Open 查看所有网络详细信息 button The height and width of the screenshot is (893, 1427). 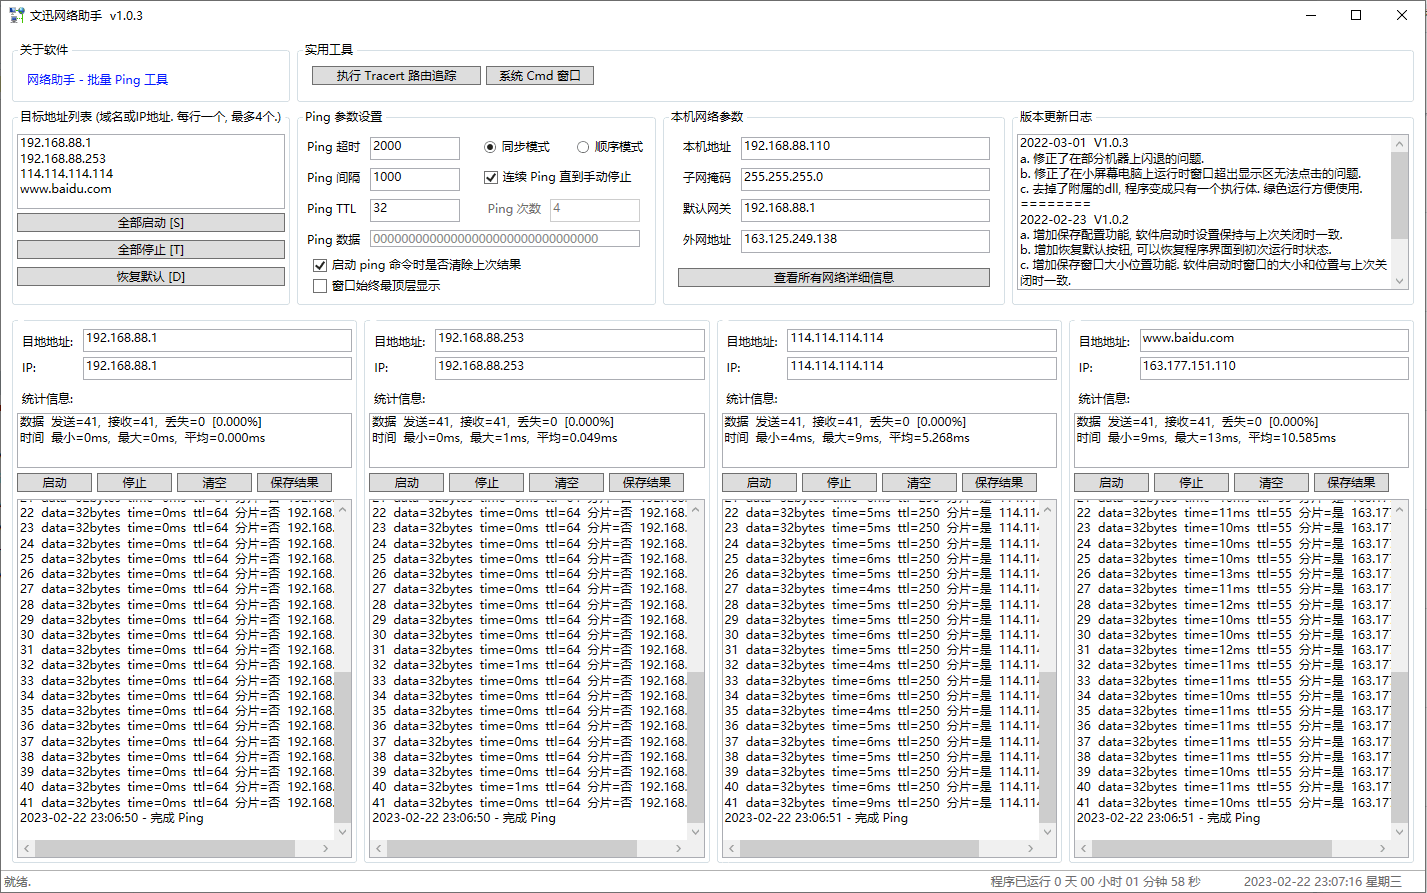833,278
